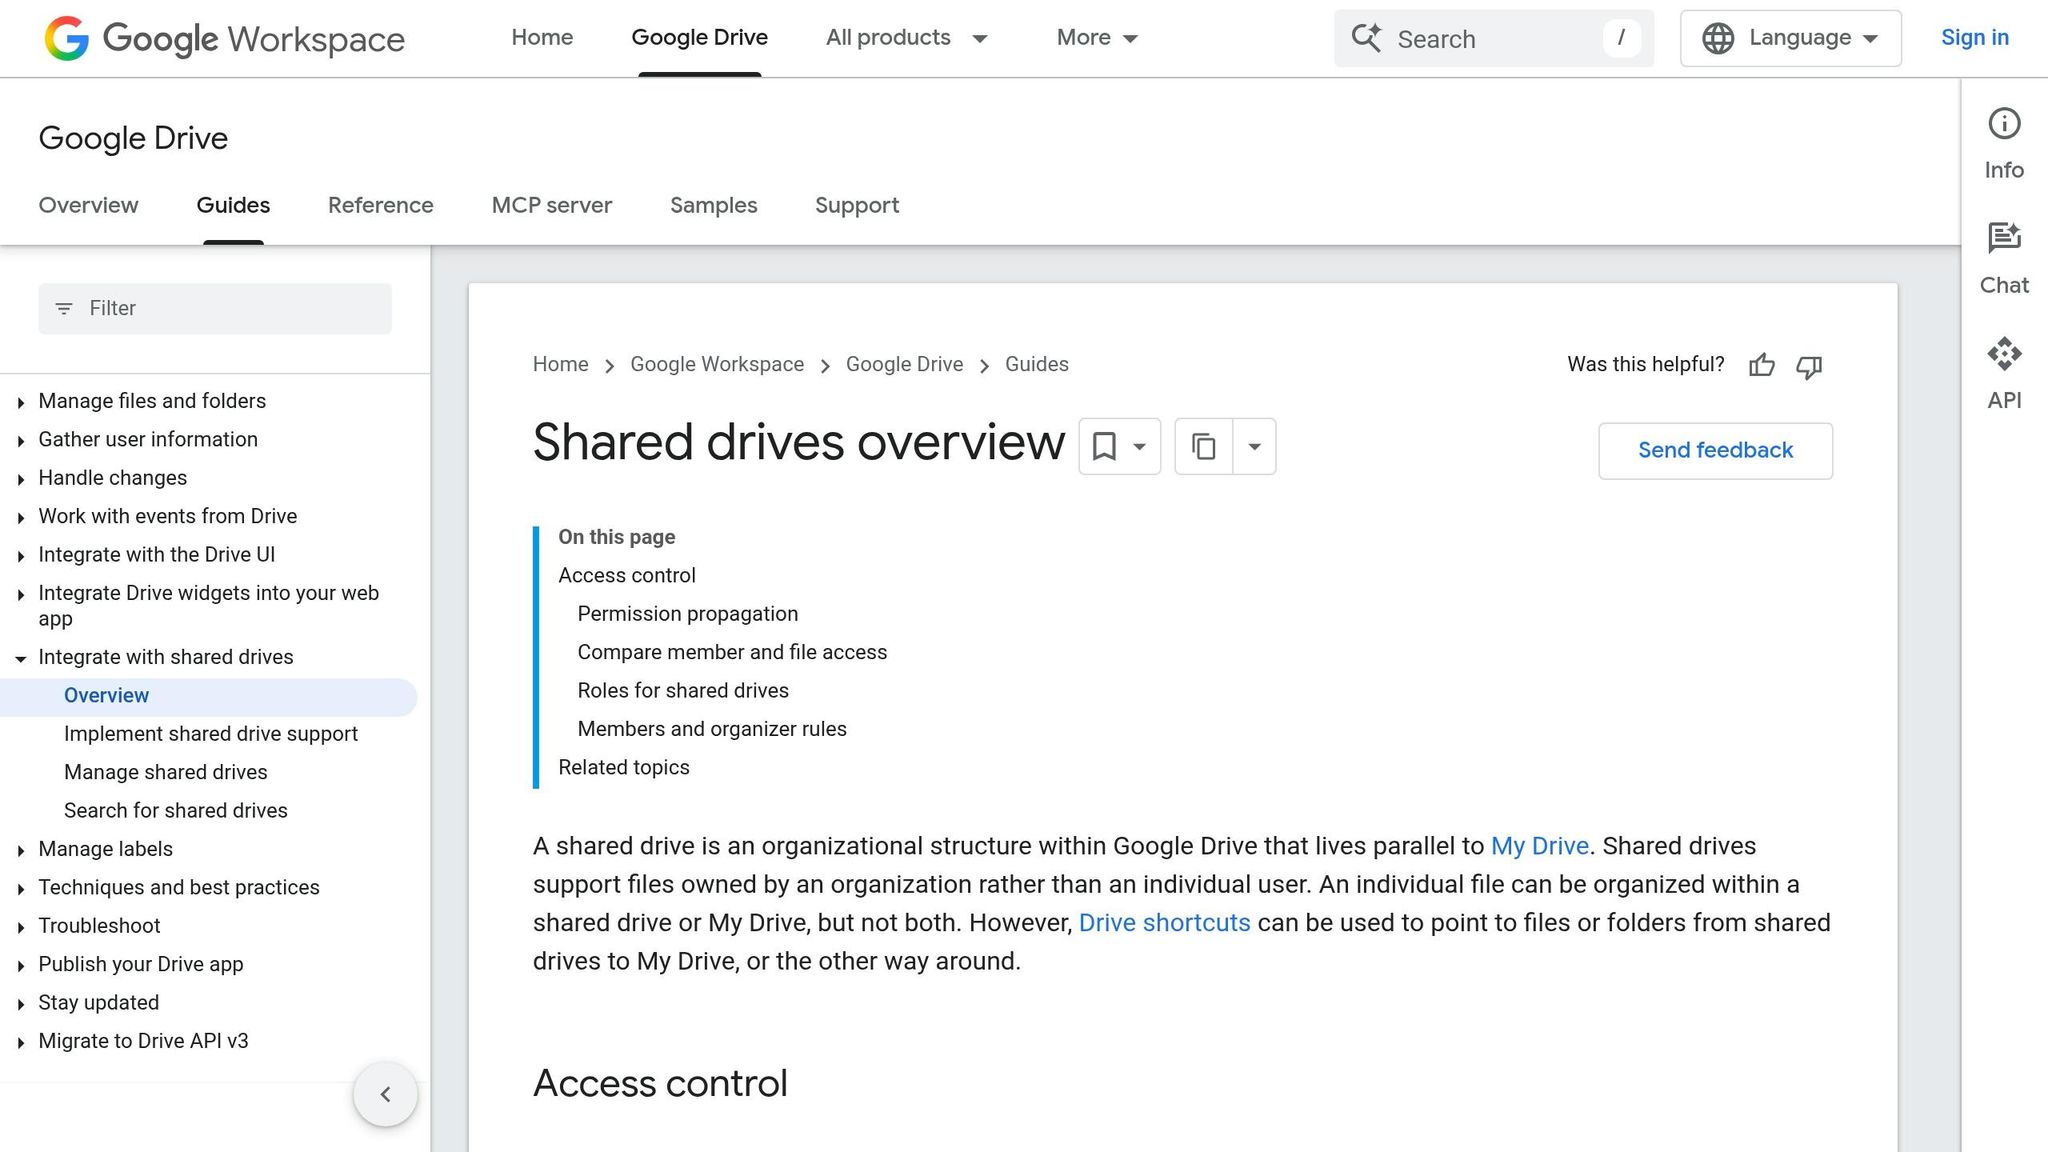Click Google Workspace in breadcrumb
The image size is (2048, 1152).
[x=717, y=364]
